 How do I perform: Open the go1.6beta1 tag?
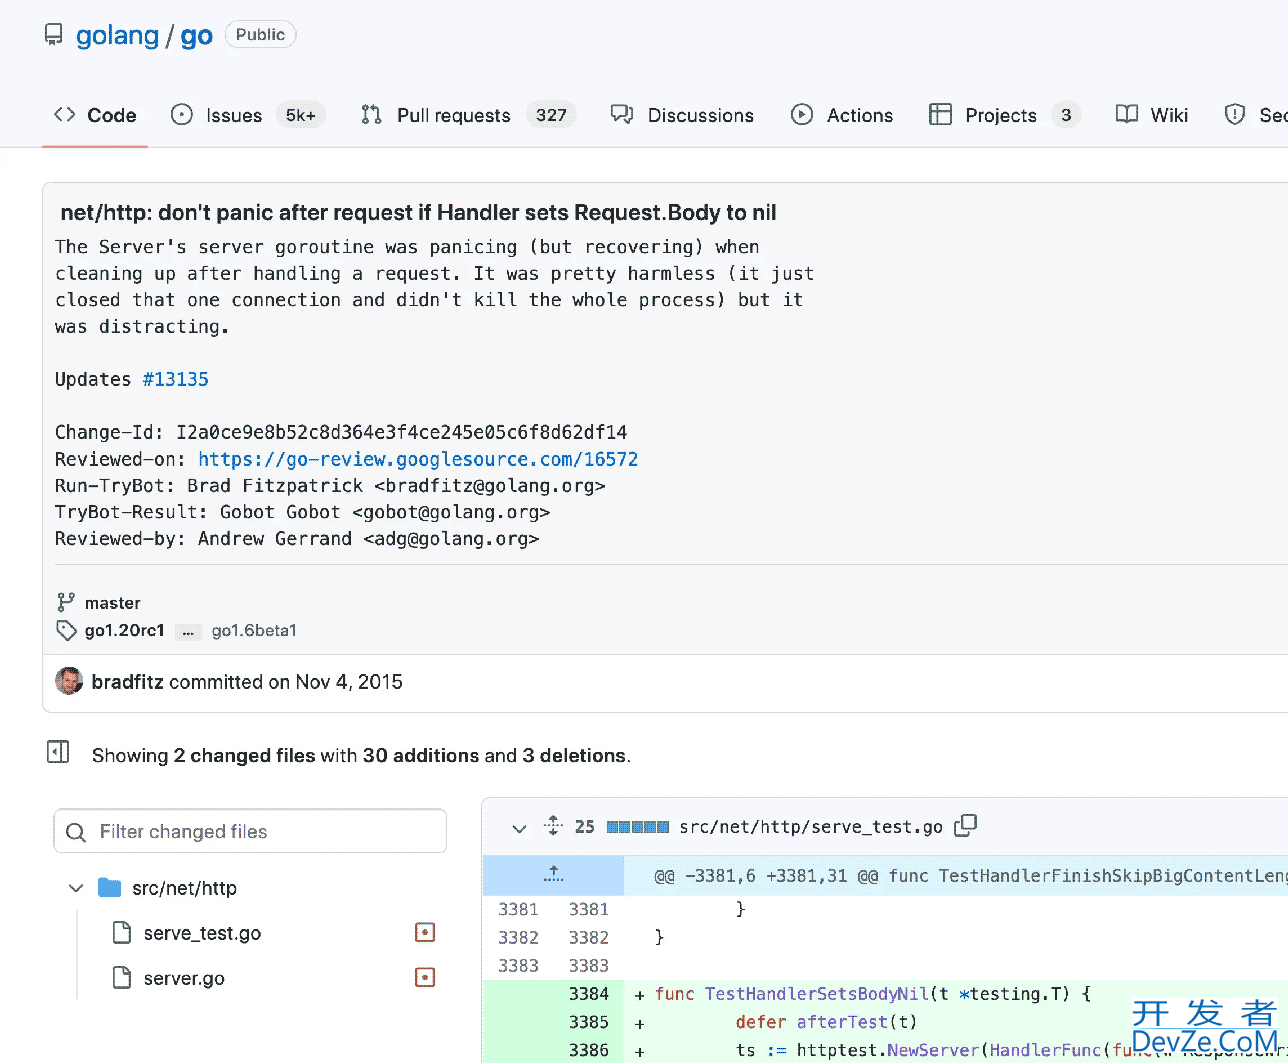click(254, 630)
